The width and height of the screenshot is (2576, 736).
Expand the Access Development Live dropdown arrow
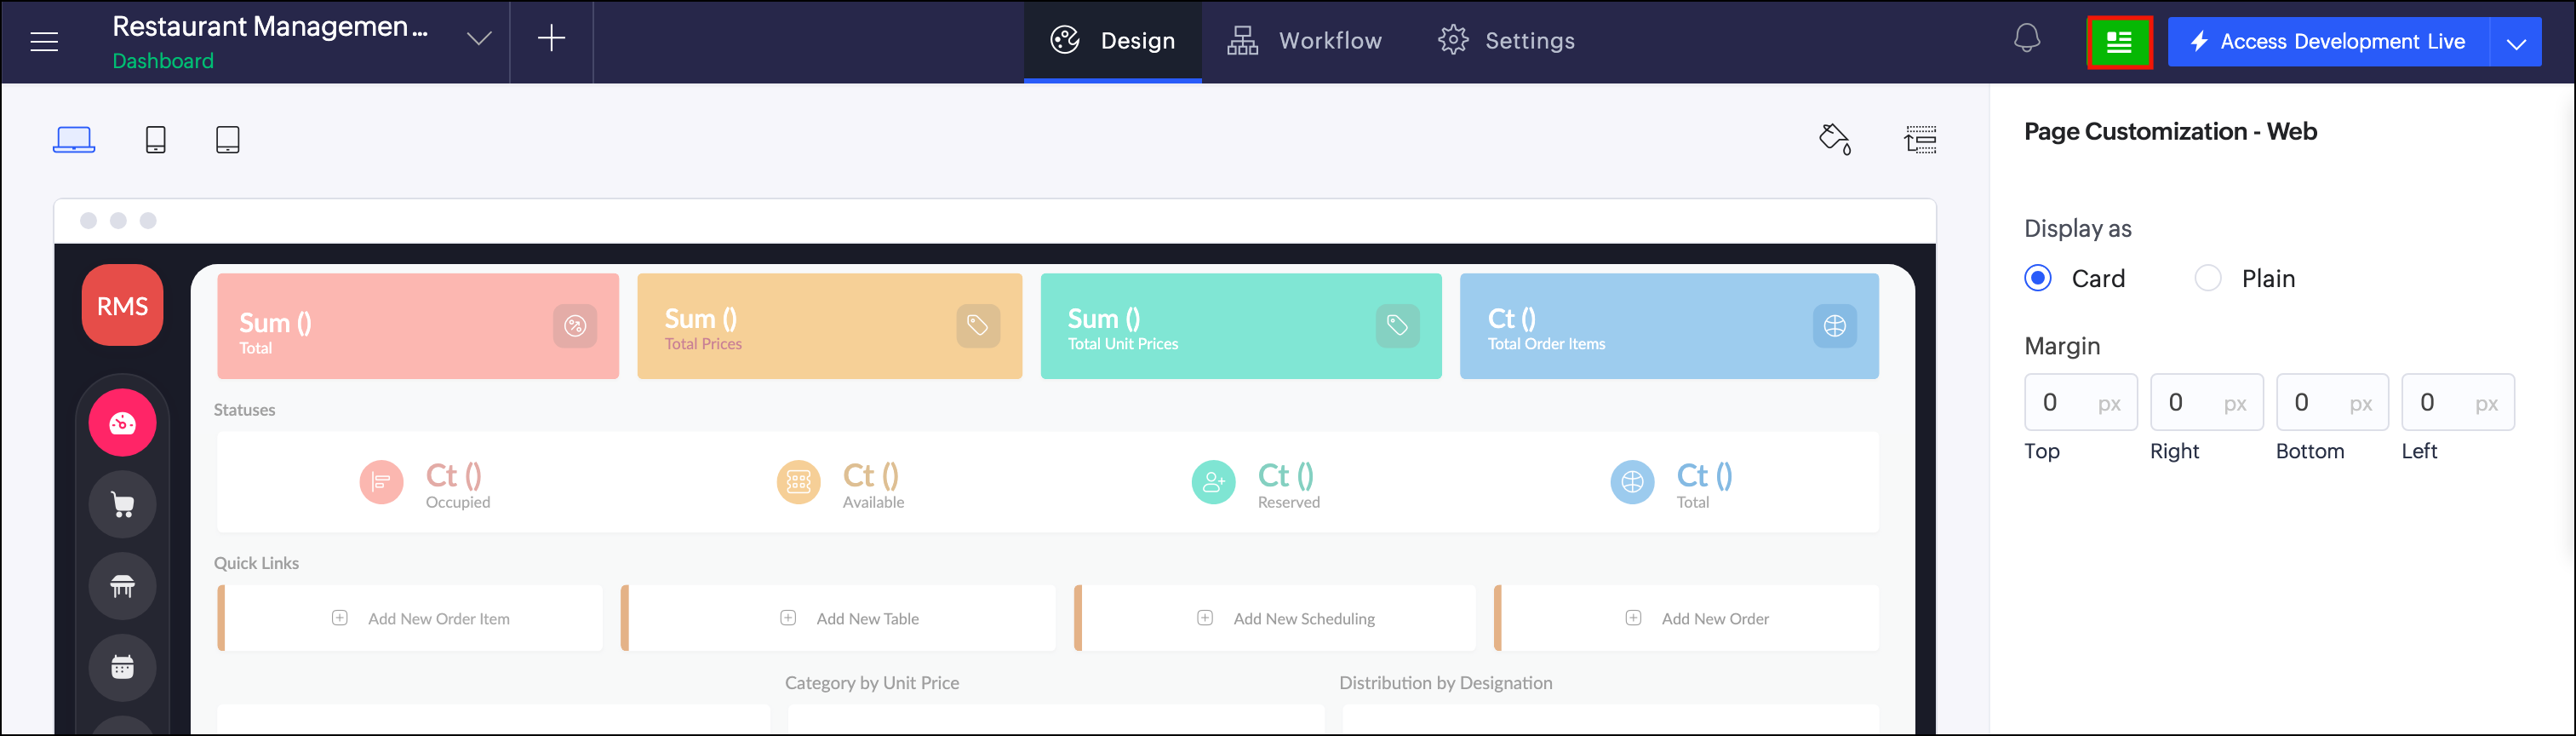pyautogui.click(x=2516, y=42)
